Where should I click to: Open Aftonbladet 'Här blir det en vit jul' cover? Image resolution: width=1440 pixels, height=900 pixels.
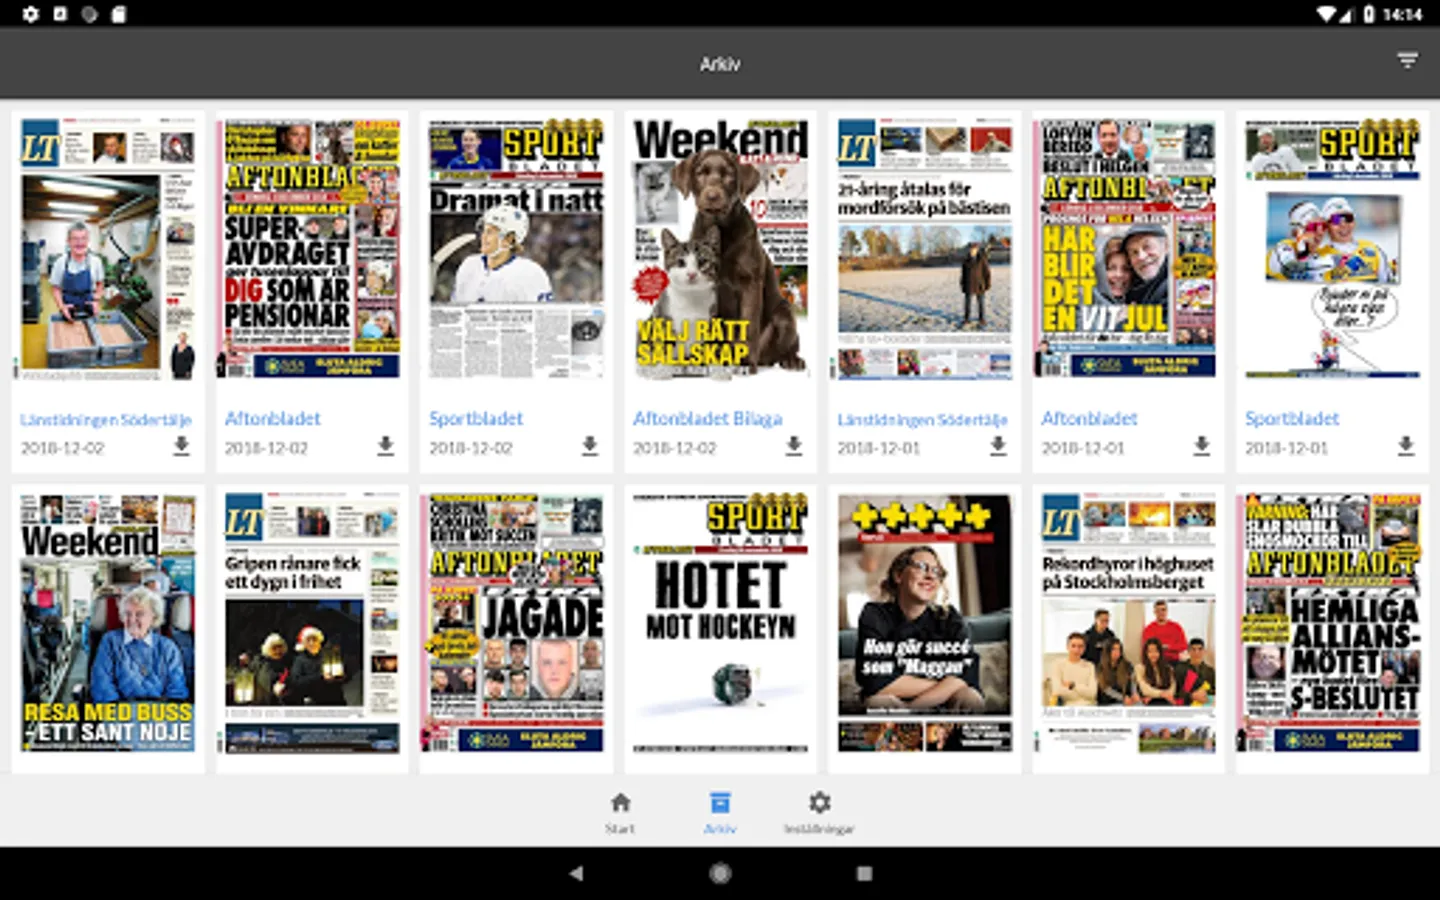click(x=1127, y=249)
